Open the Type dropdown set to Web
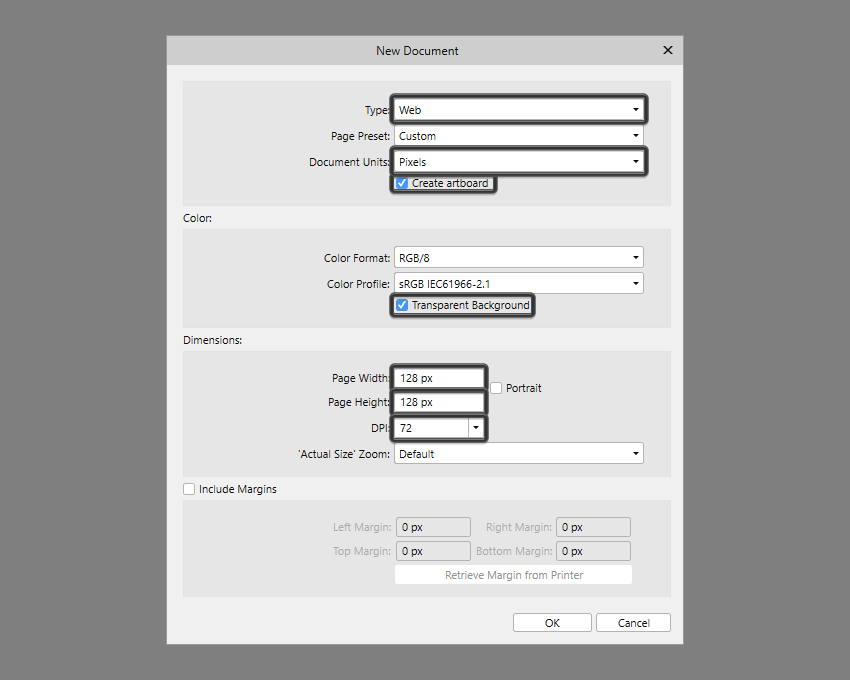 pyautogui.click(x=518, y=110)
